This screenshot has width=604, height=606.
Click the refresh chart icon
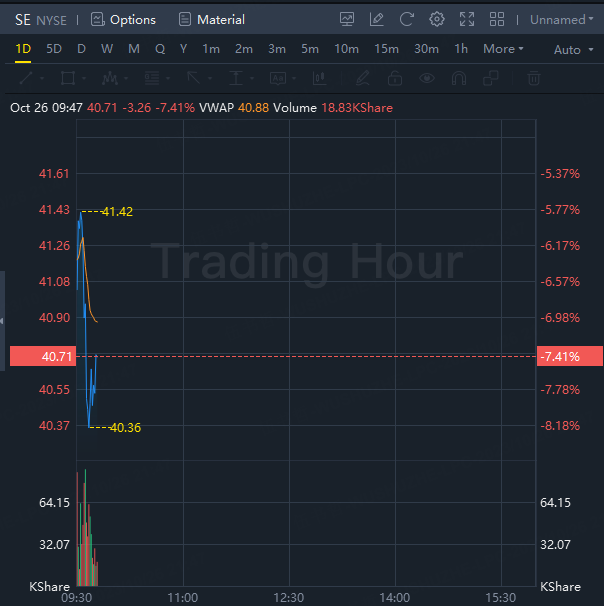(406, 19)
